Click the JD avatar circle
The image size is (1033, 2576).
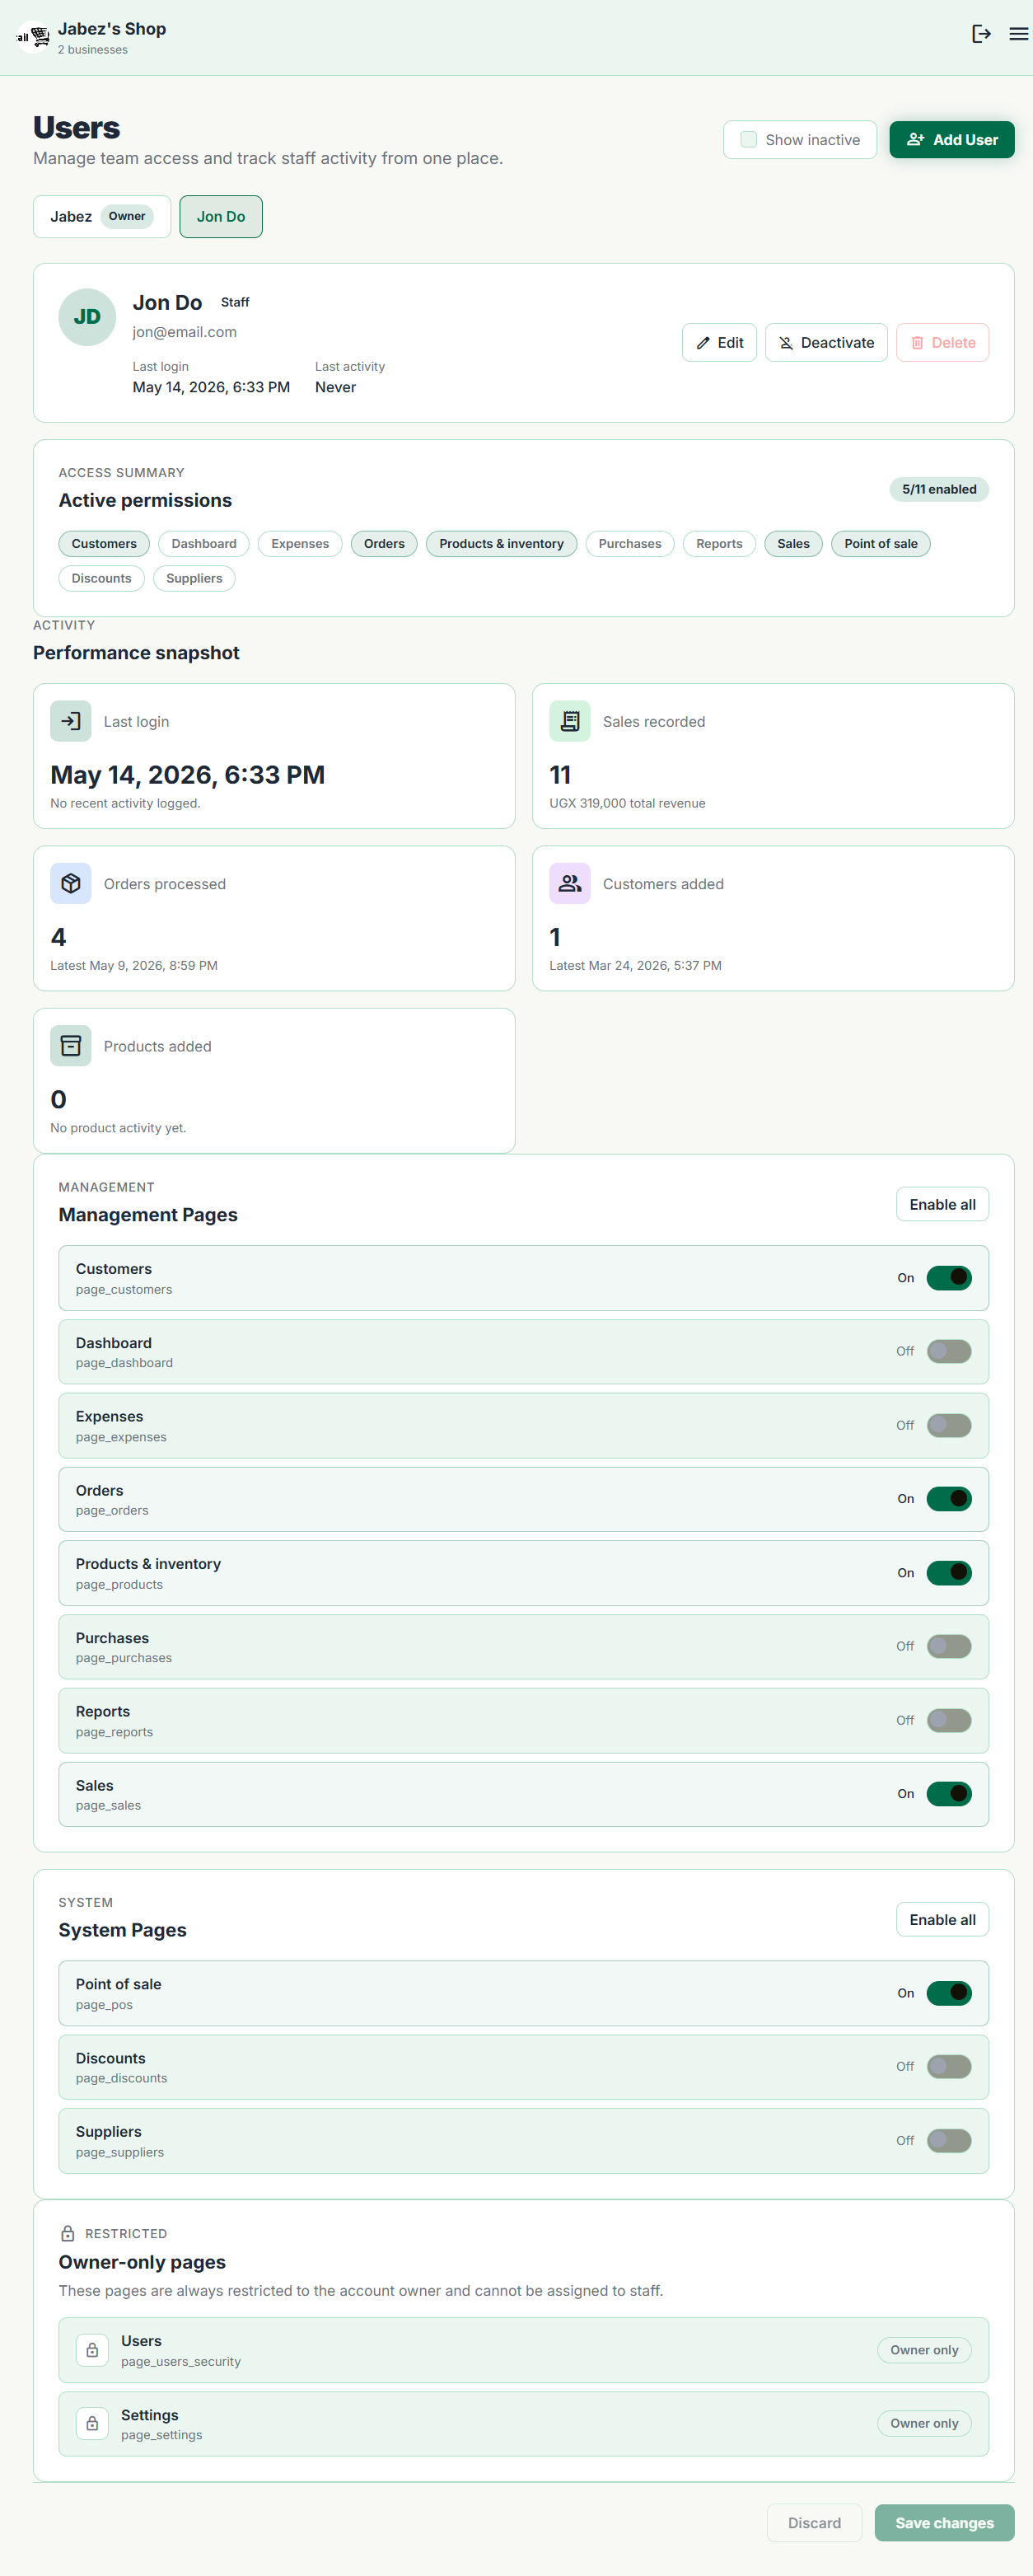coord(87,317)
